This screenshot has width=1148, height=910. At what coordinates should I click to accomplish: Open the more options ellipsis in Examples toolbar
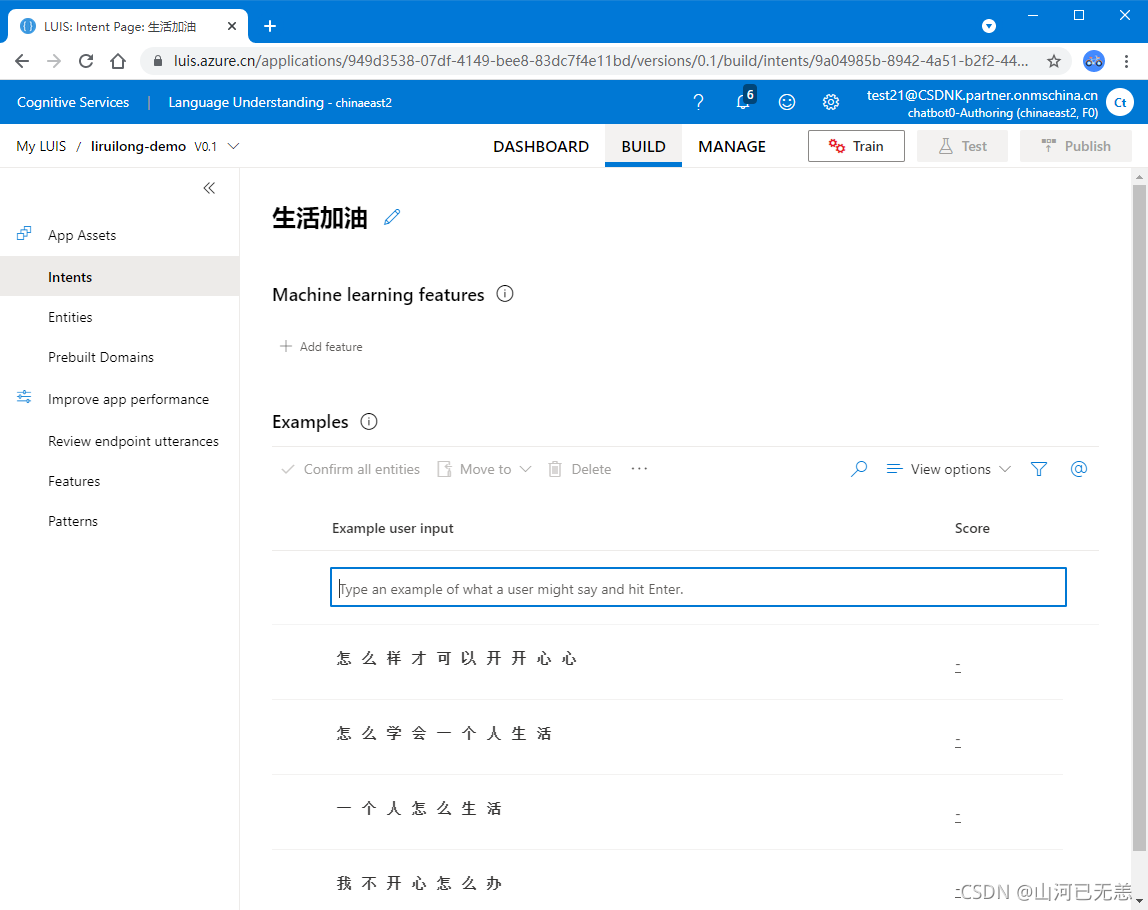point(639,469)
